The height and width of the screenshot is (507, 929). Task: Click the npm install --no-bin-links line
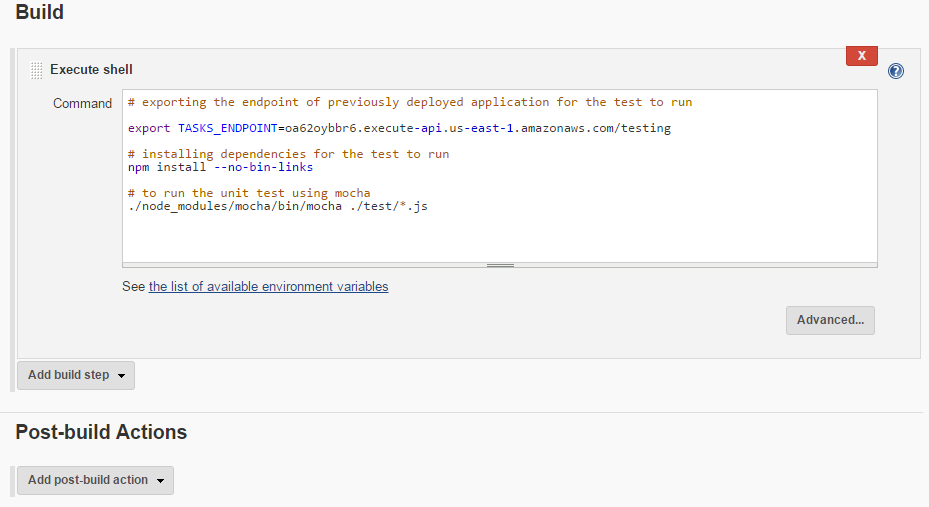tap(220, 167)
